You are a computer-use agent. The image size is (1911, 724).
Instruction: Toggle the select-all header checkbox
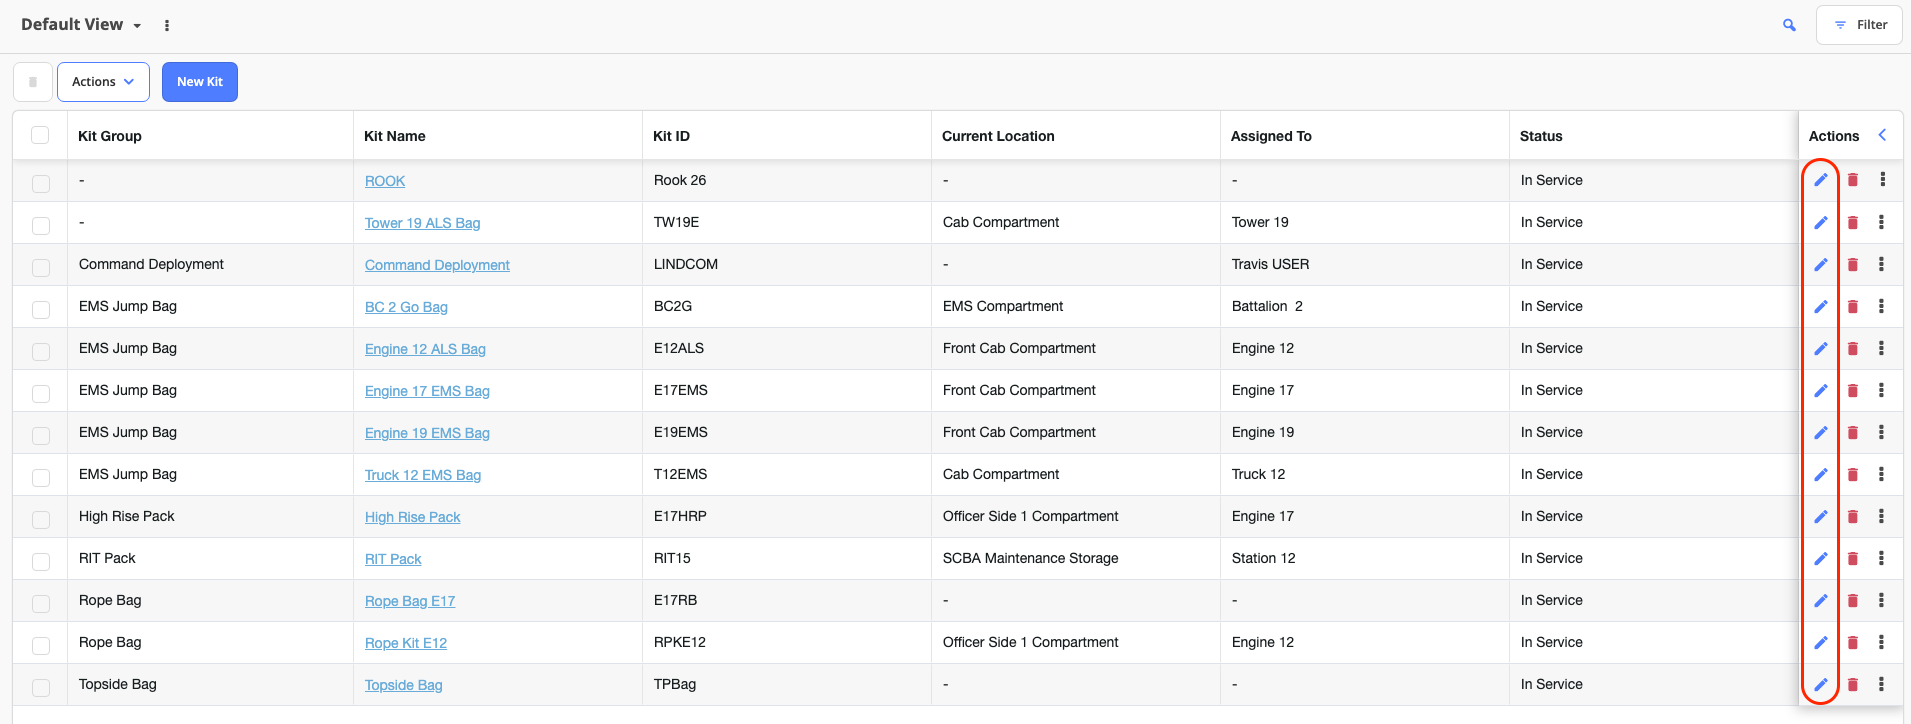click(40, 135)
